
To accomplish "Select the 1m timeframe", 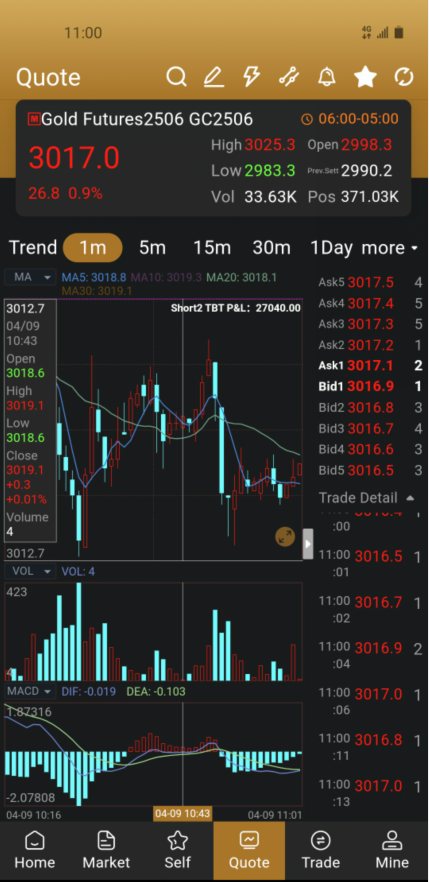I will pos(93,248).
